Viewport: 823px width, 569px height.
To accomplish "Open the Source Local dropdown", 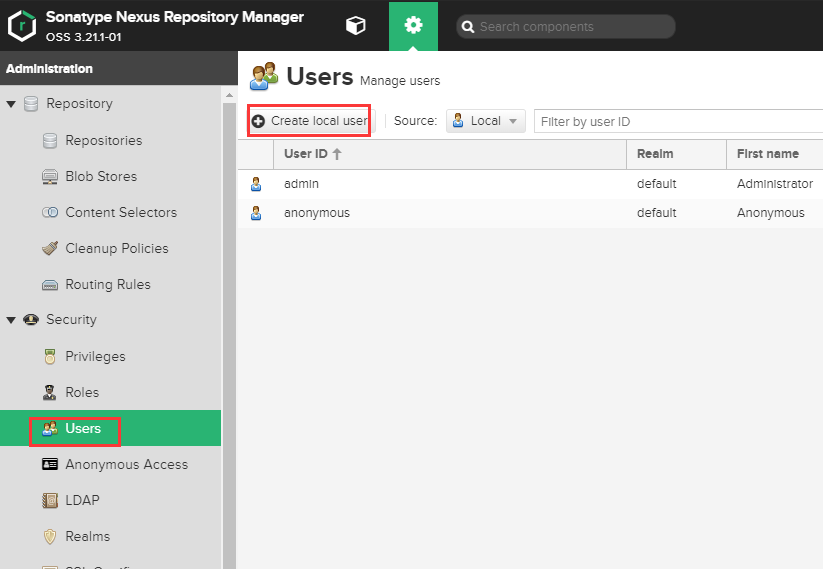I will pos(486,121).
